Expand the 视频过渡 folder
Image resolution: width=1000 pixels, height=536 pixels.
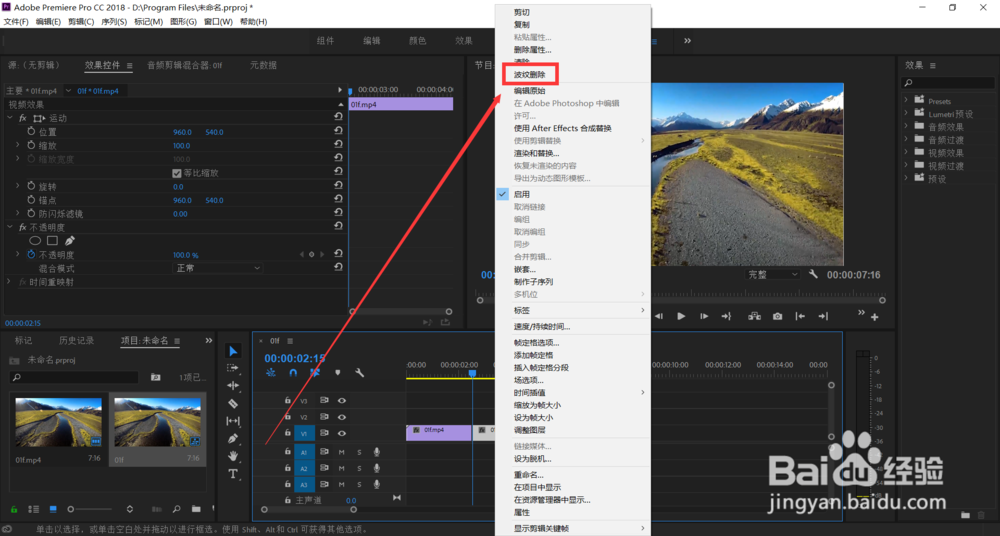tap(906, 166)
